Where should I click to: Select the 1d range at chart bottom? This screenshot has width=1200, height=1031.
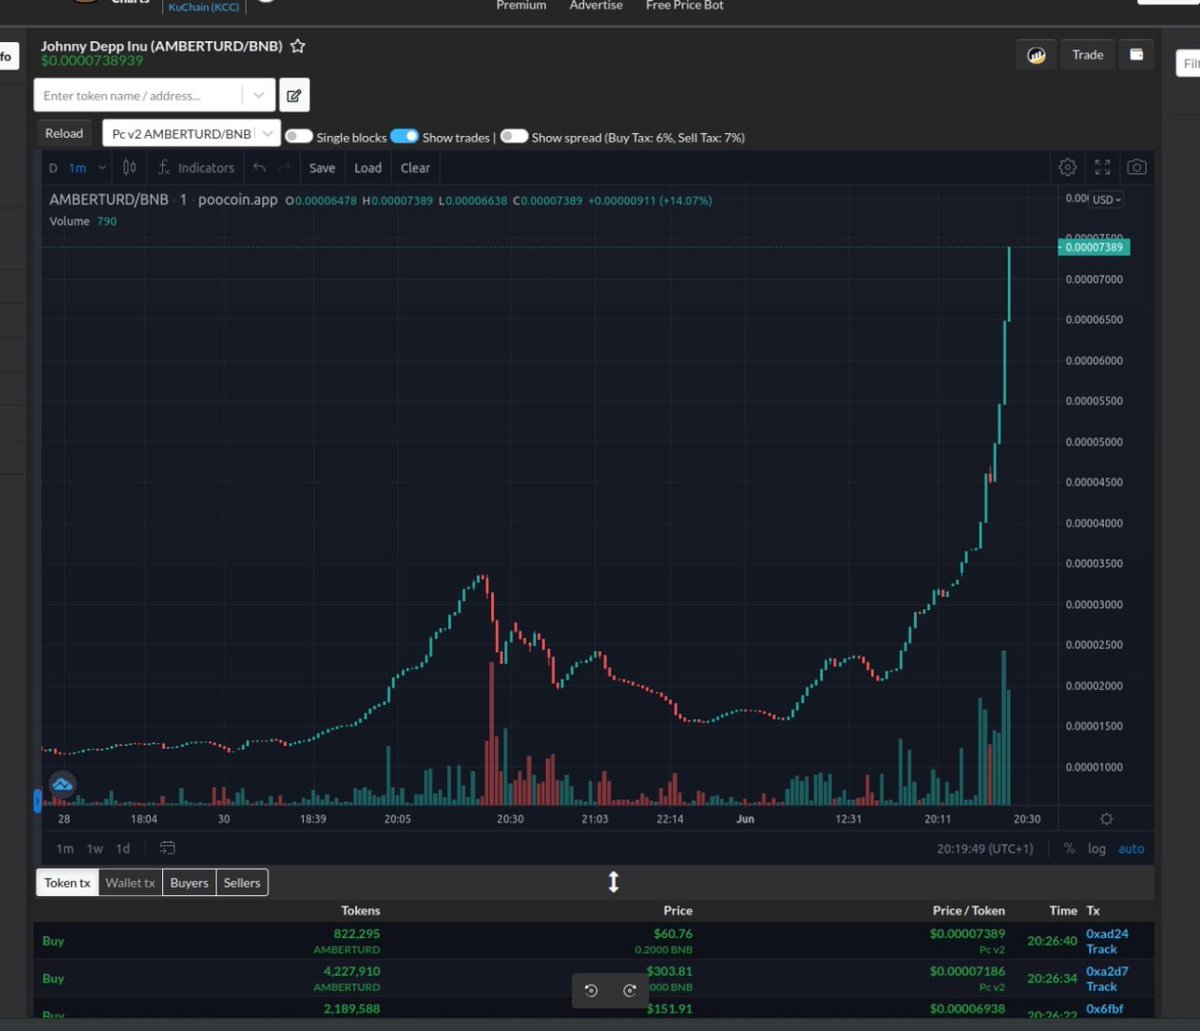(x=123, y=849)
